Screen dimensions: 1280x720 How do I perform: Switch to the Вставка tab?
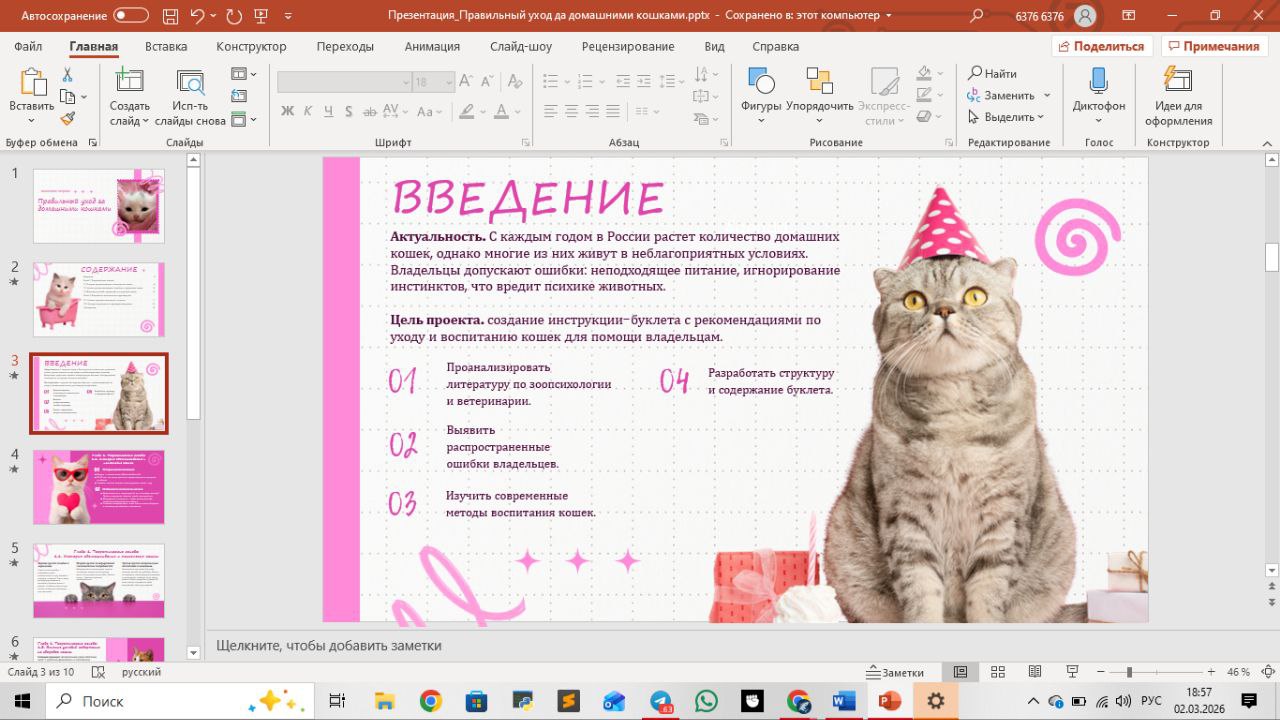point(166,46)
